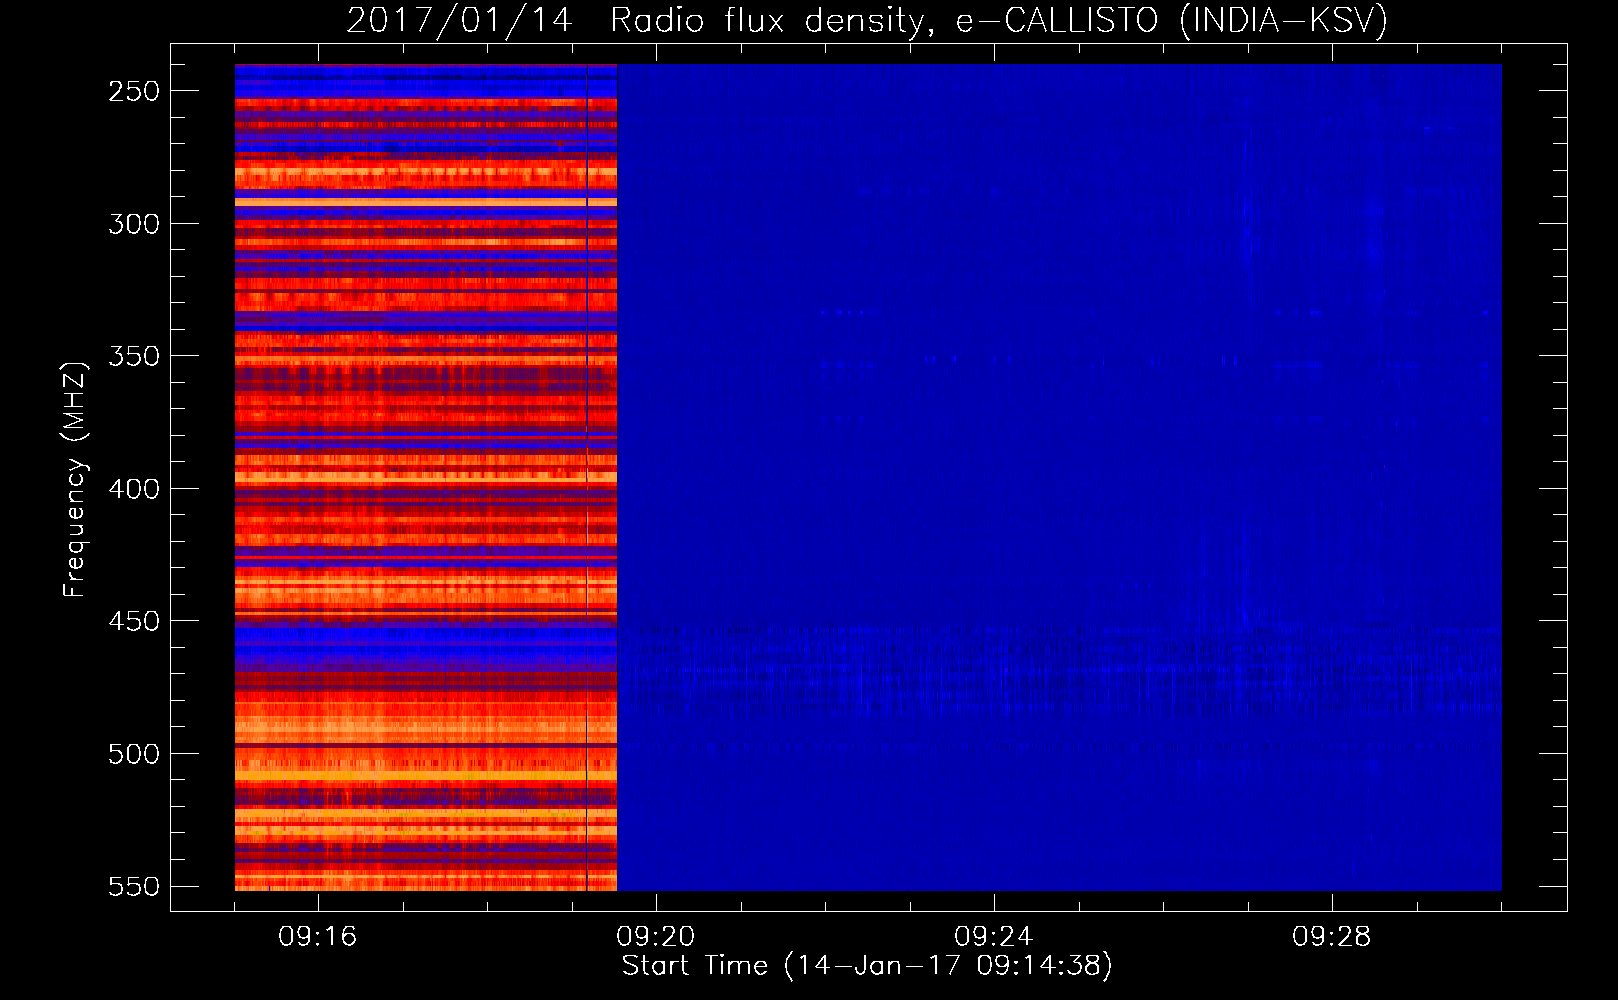Click the 'Start Time (14-Jan-17 09:14:38)' axis label
Image resolution: width=1618 pixels, height=1000 pixels.
click(867, 966)
